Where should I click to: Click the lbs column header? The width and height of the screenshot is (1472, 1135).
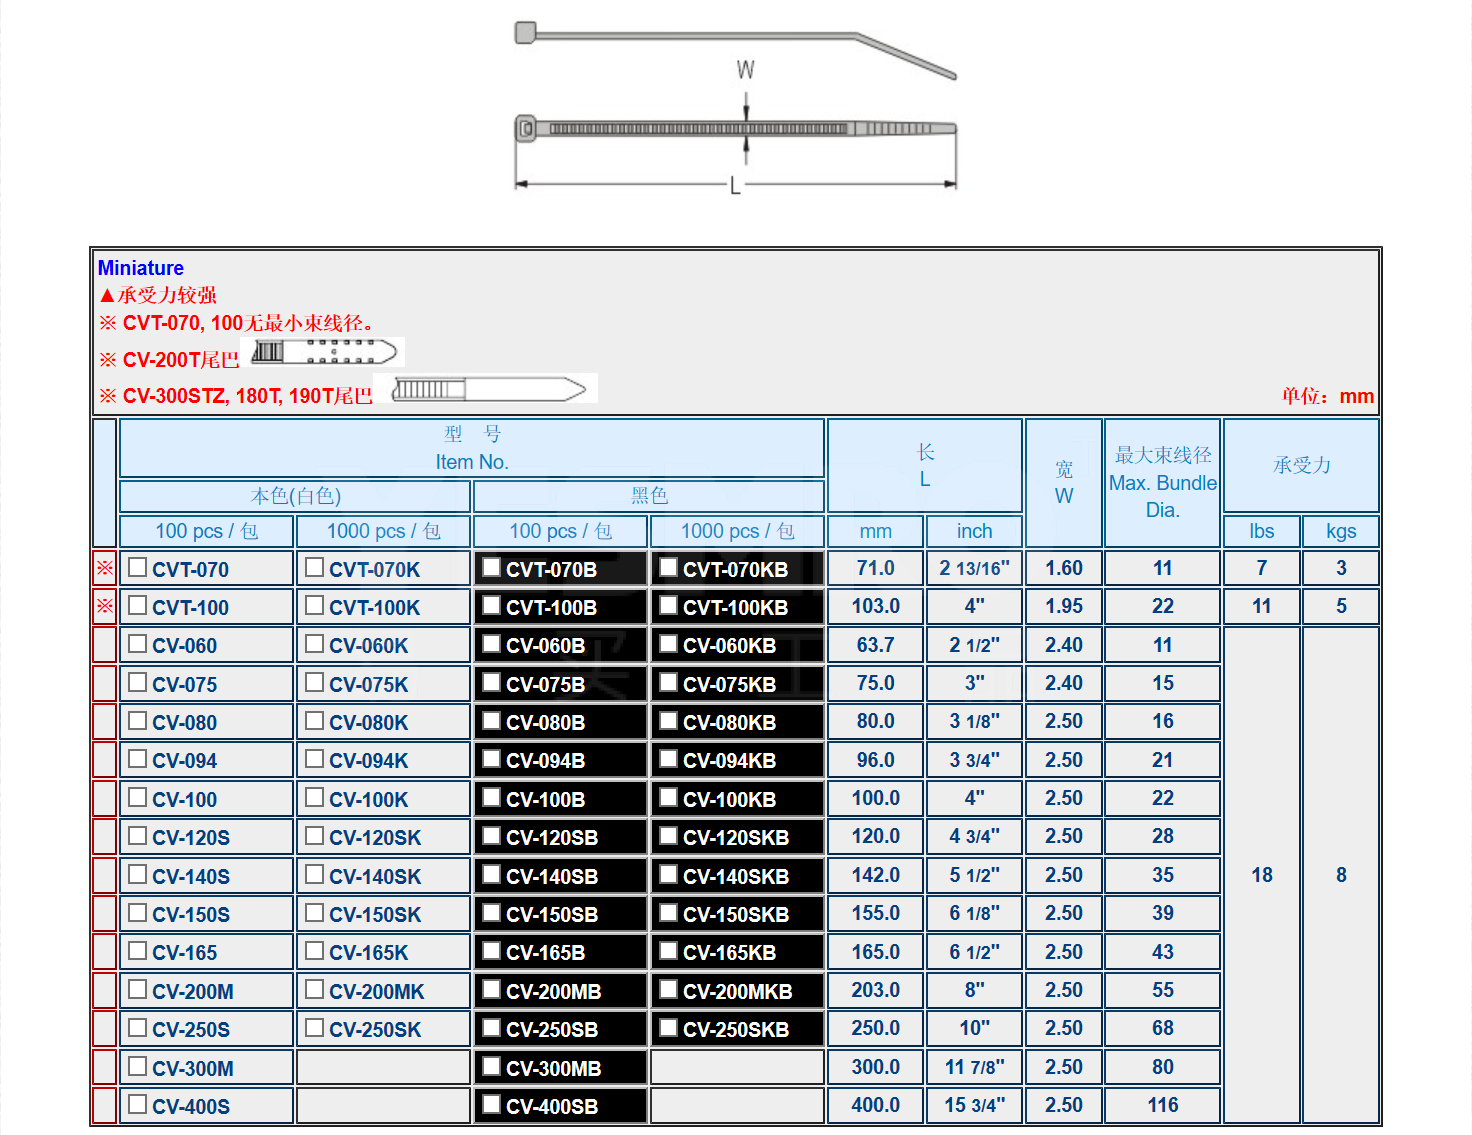coord(1262,531)
